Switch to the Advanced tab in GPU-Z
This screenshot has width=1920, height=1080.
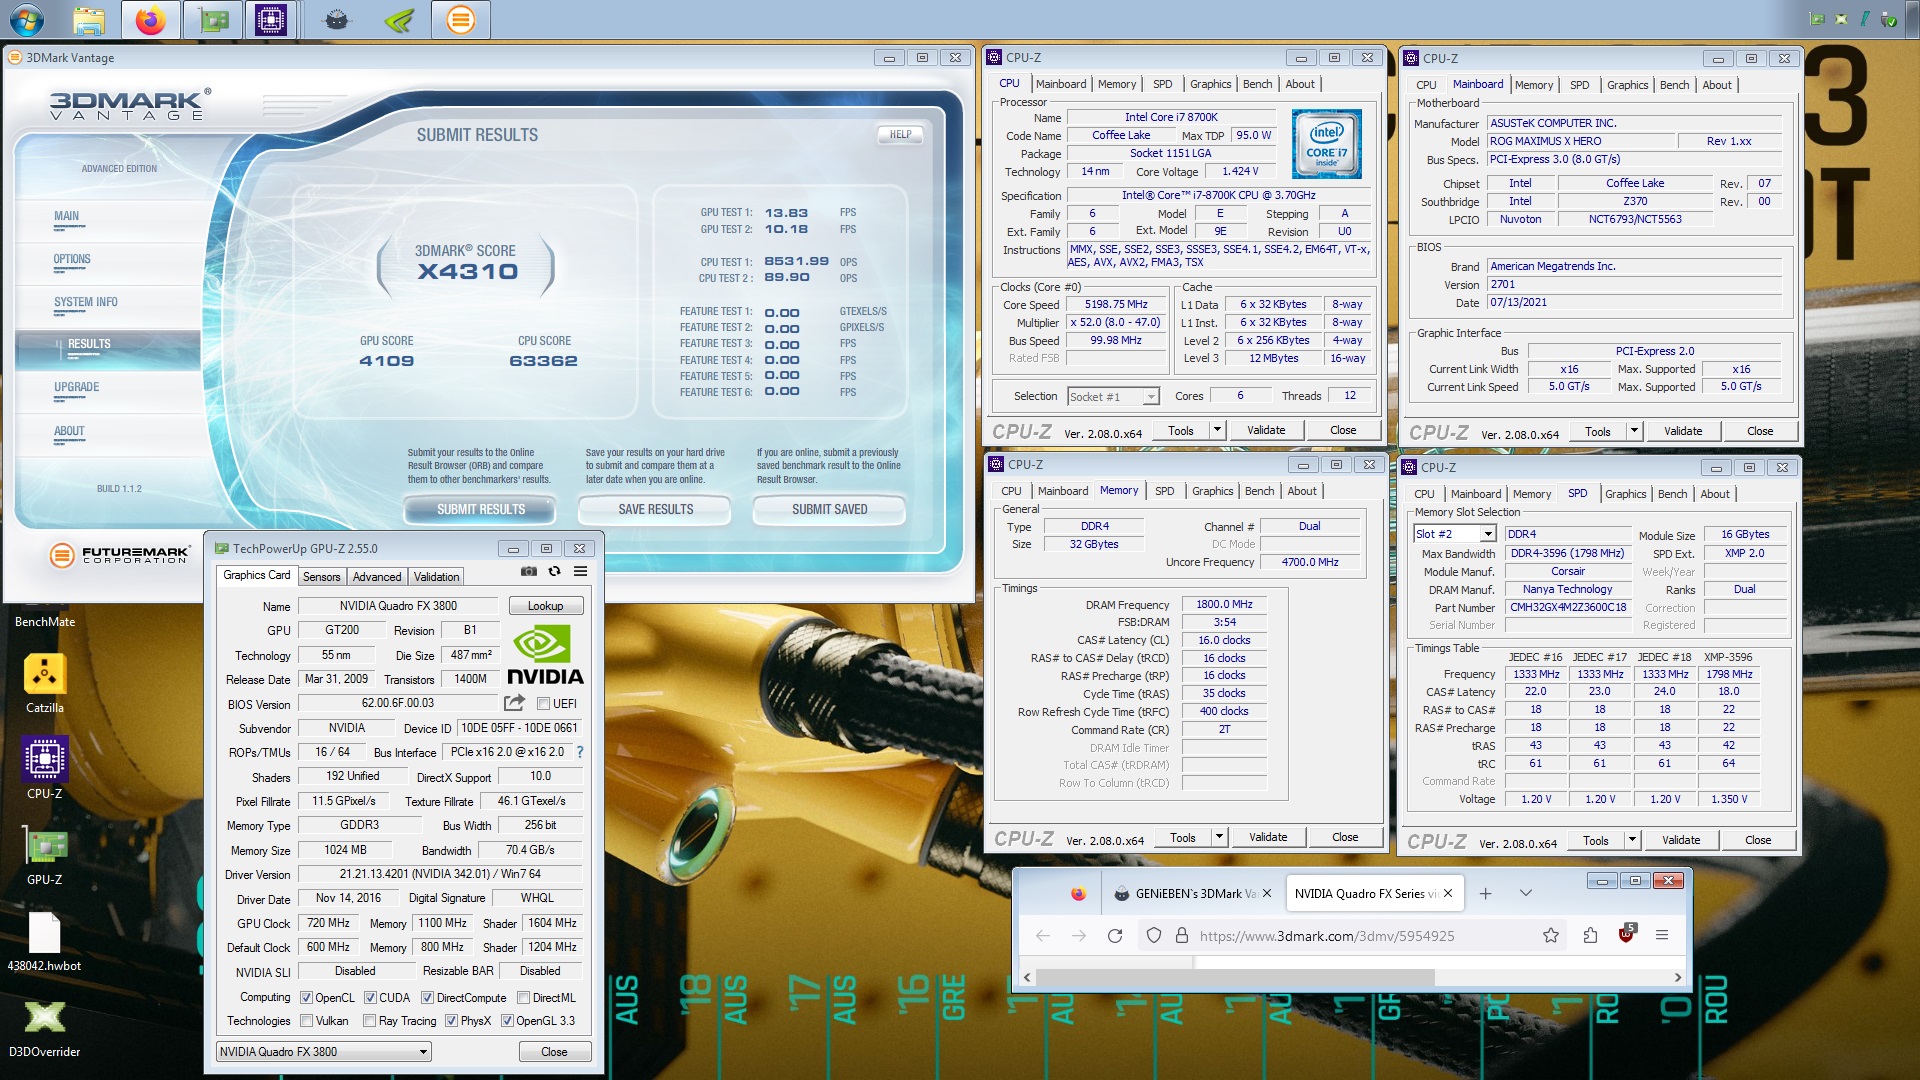[x=377, y=577]
